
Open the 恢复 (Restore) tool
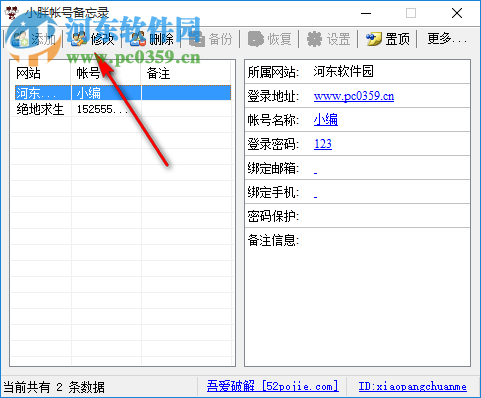tap(269, 39)
